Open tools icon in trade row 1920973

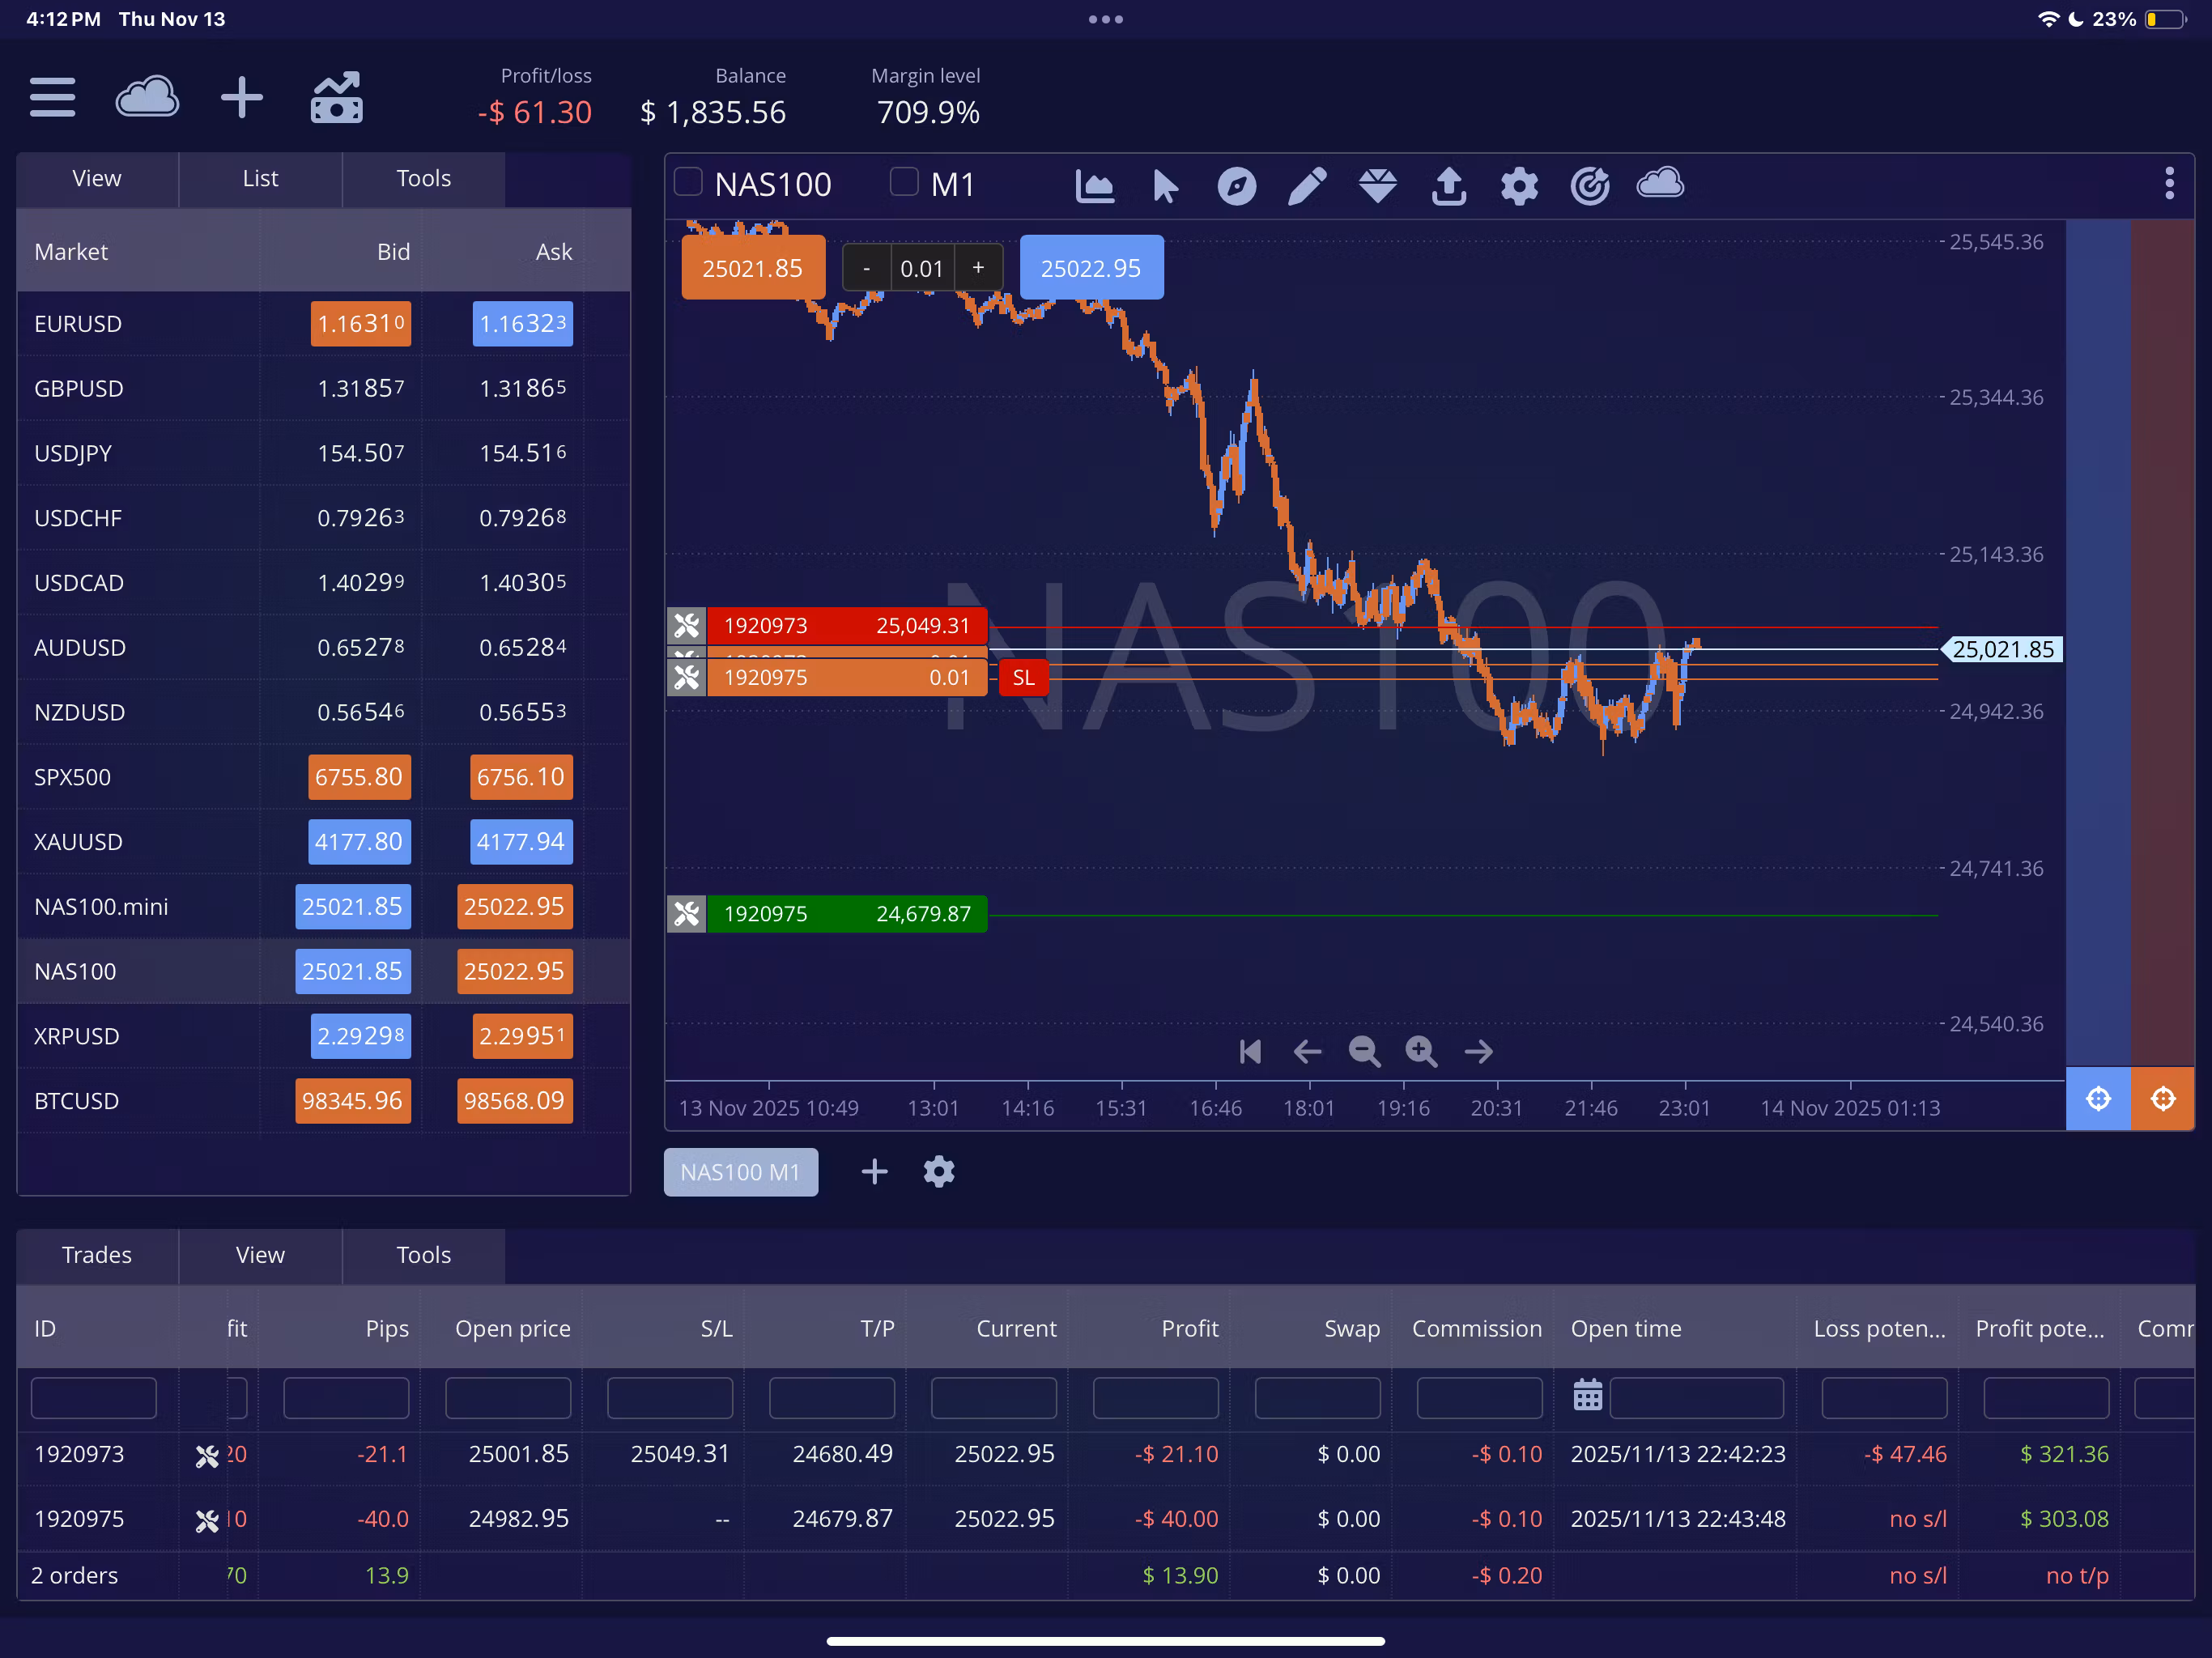click(207, 1456)
